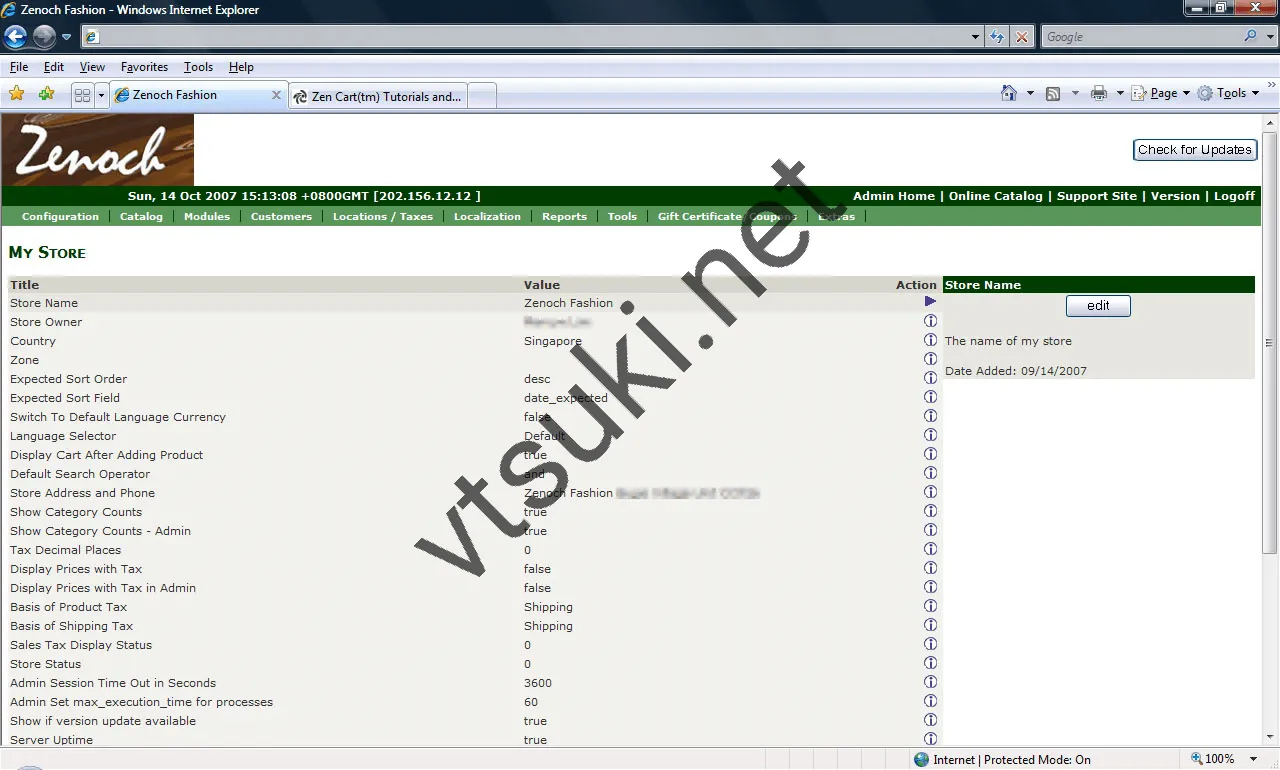Click info icon for Basis of Product Tax

tap(930, 606)
